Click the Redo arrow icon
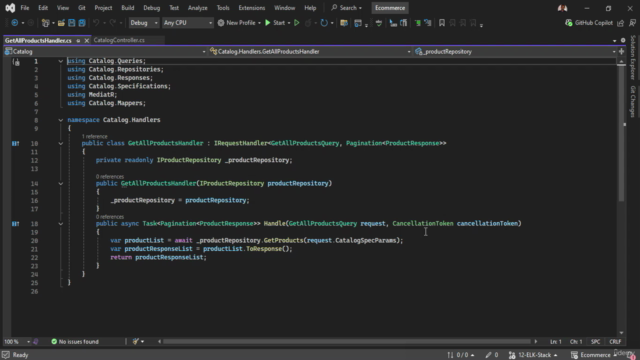640x360 pixels. pyautogui.click(x=113, y=23)
